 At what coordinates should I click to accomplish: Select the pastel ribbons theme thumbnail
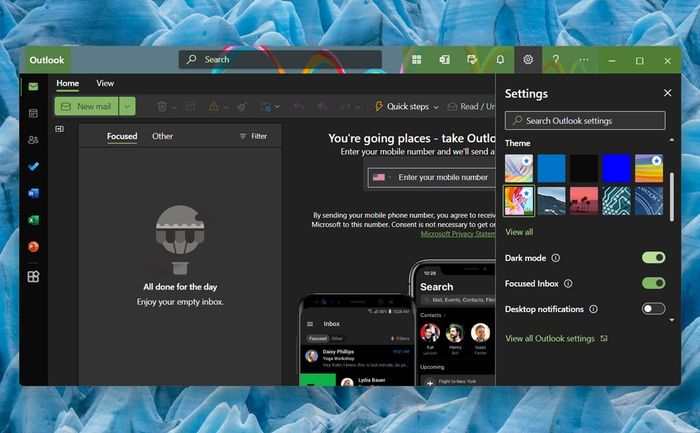pyautogui.click(x=519, y=168)
